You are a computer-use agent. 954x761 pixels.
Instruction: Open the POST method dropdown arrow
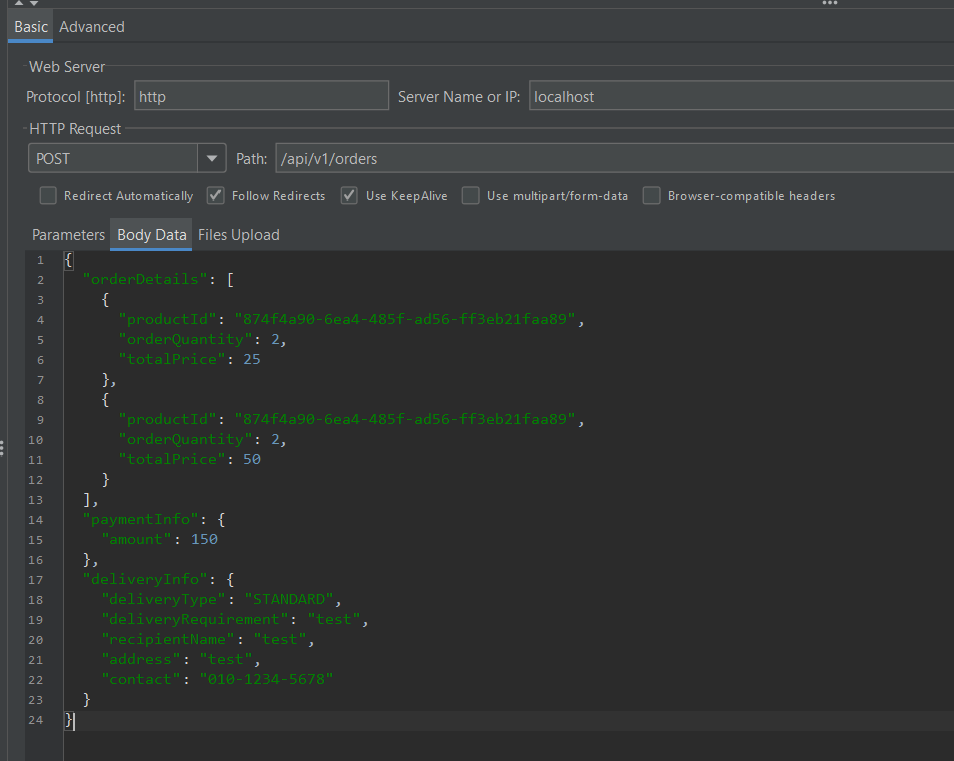pos(212,159)
